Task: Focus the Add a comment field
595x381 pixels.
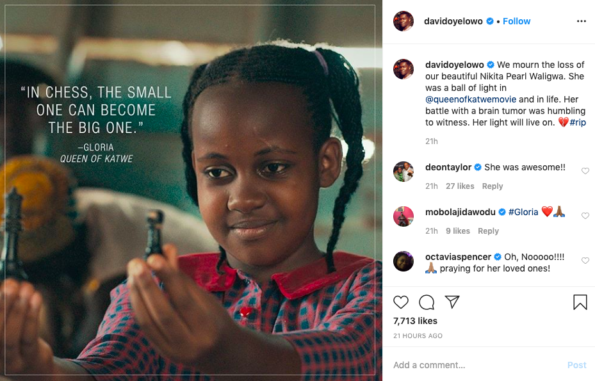Action: pos(478,365)
